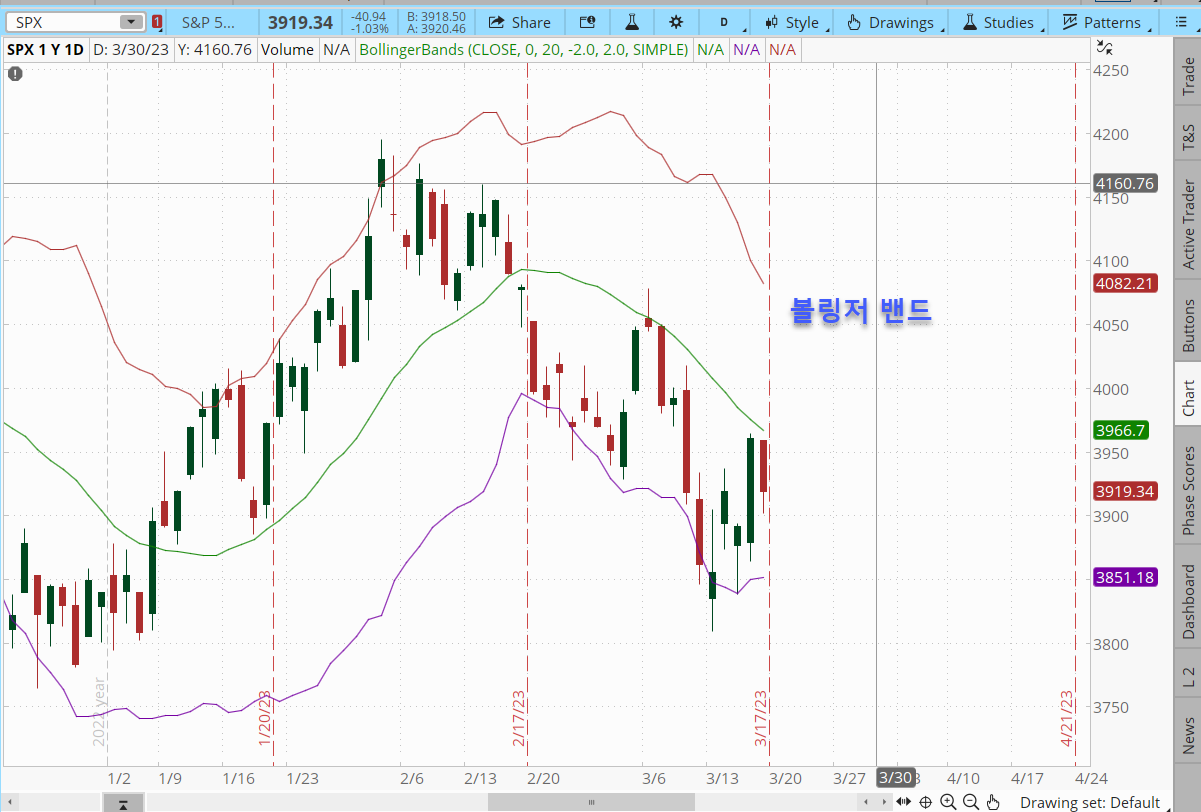Click the zoom out magnifier
Screen dimensions: 1201x812
(x=970, y=802)
